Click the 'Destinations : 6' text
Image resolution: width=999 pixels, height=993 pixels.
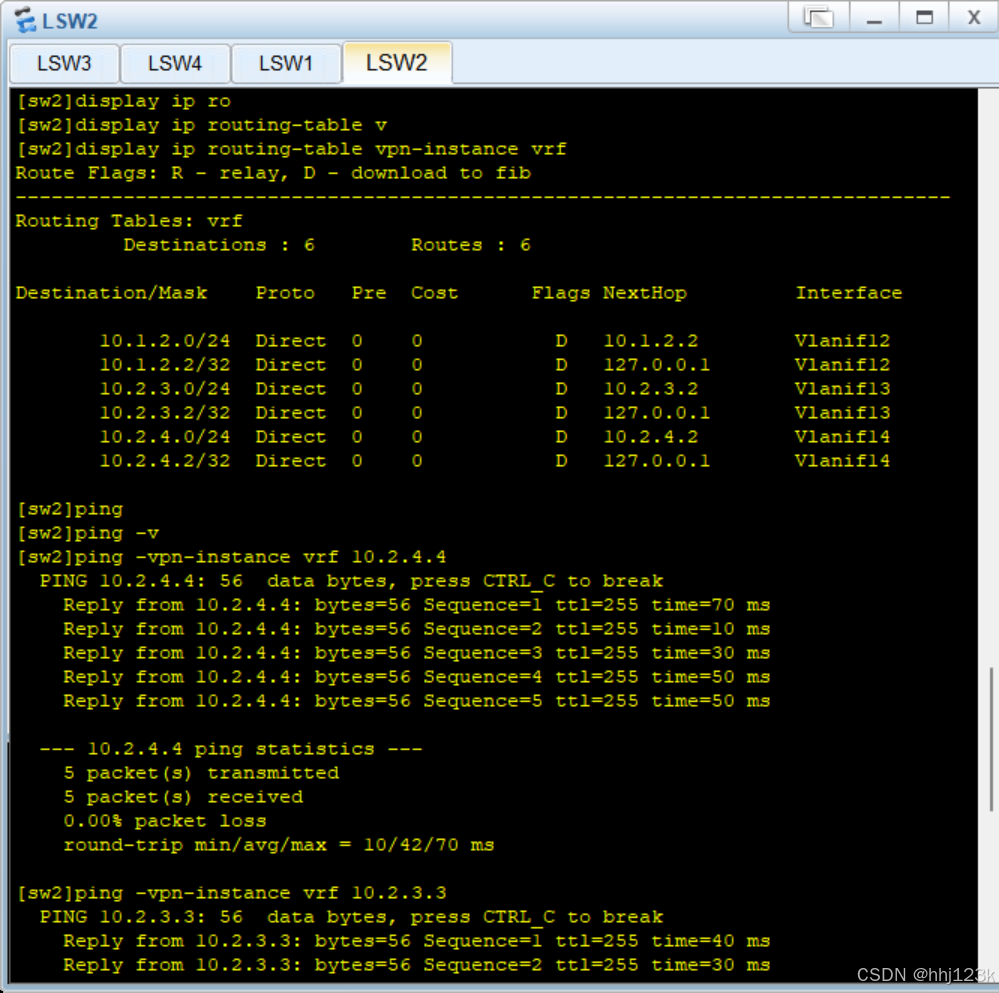[219, 245]
